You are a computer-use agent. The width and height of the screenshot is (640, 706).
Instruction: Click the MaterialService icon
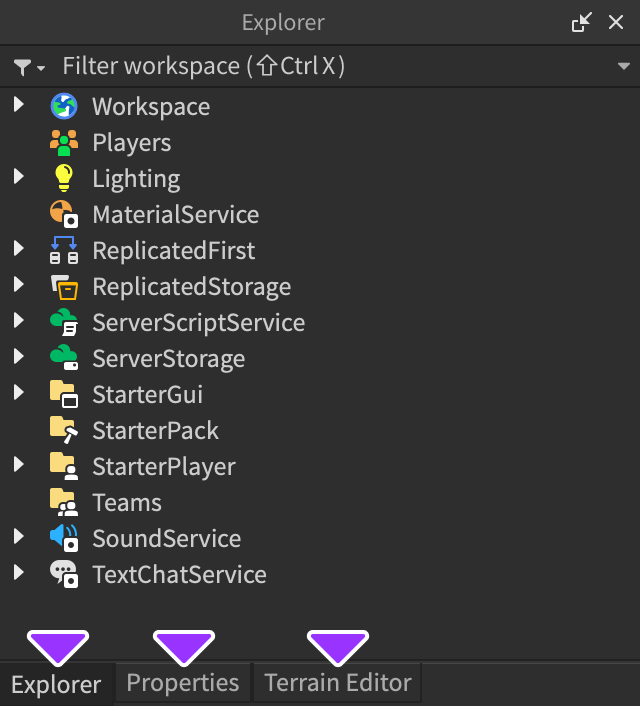pos(64,215)
